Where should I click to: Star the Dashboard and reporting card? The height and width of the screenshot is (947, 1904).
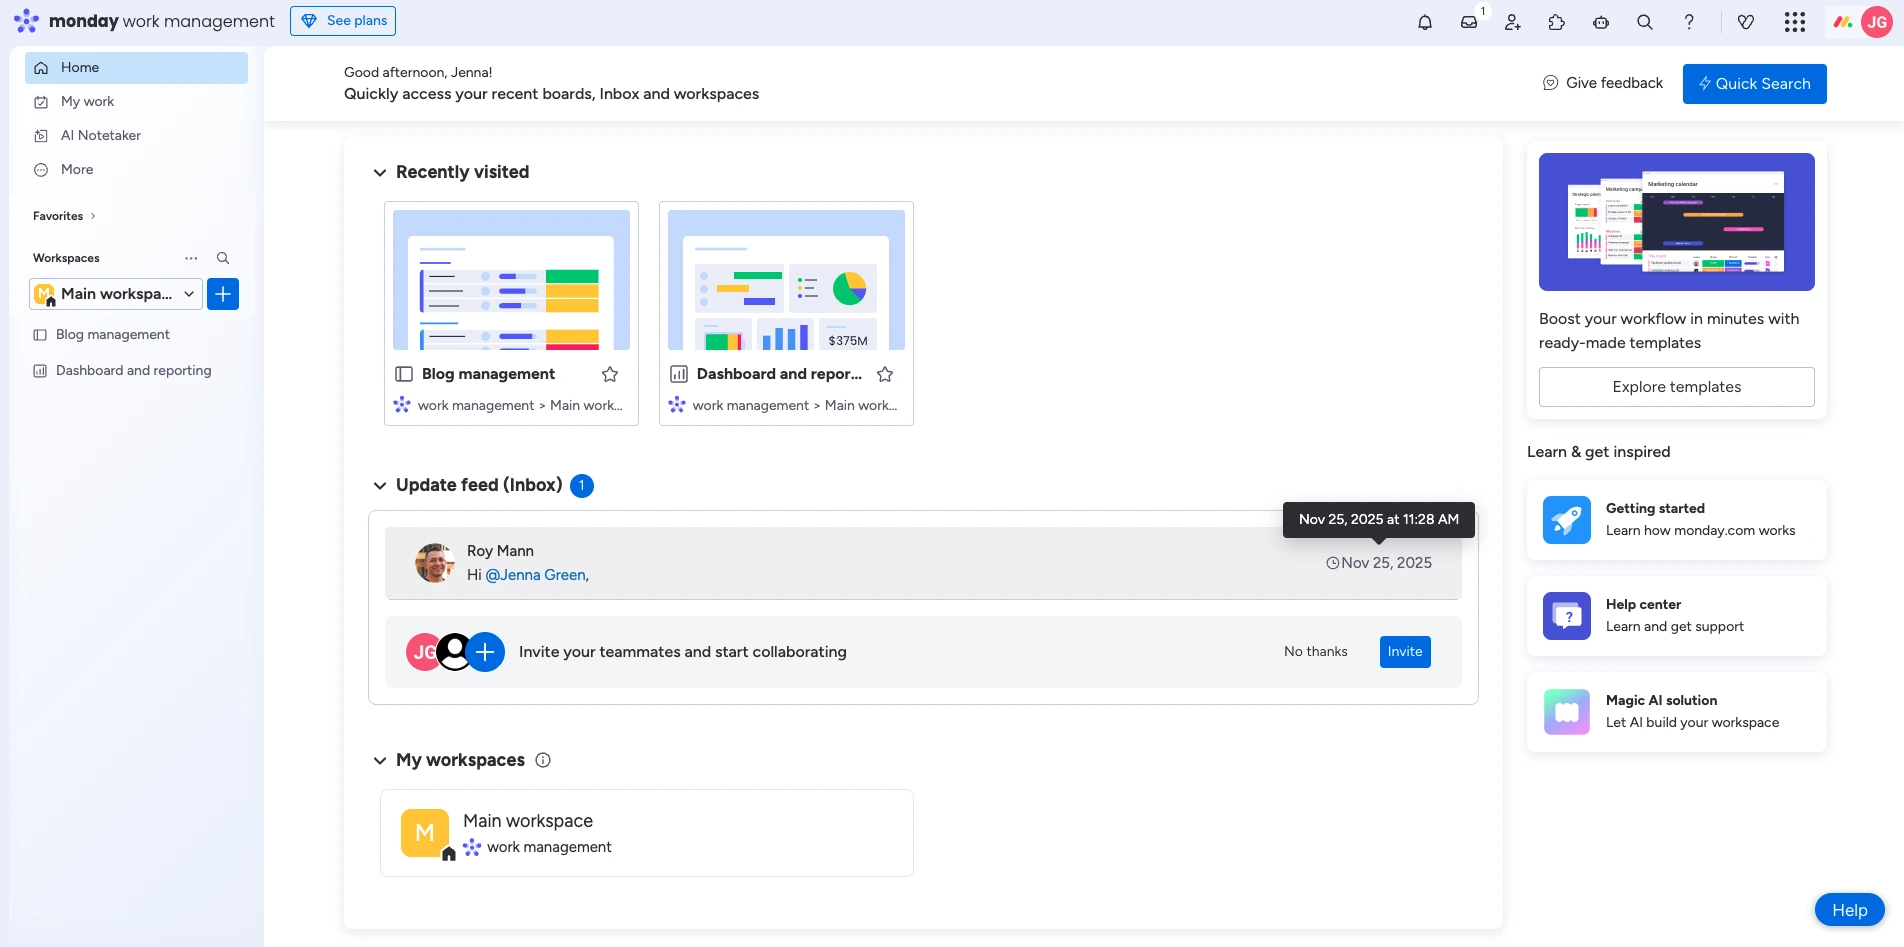tap(885, 374)
